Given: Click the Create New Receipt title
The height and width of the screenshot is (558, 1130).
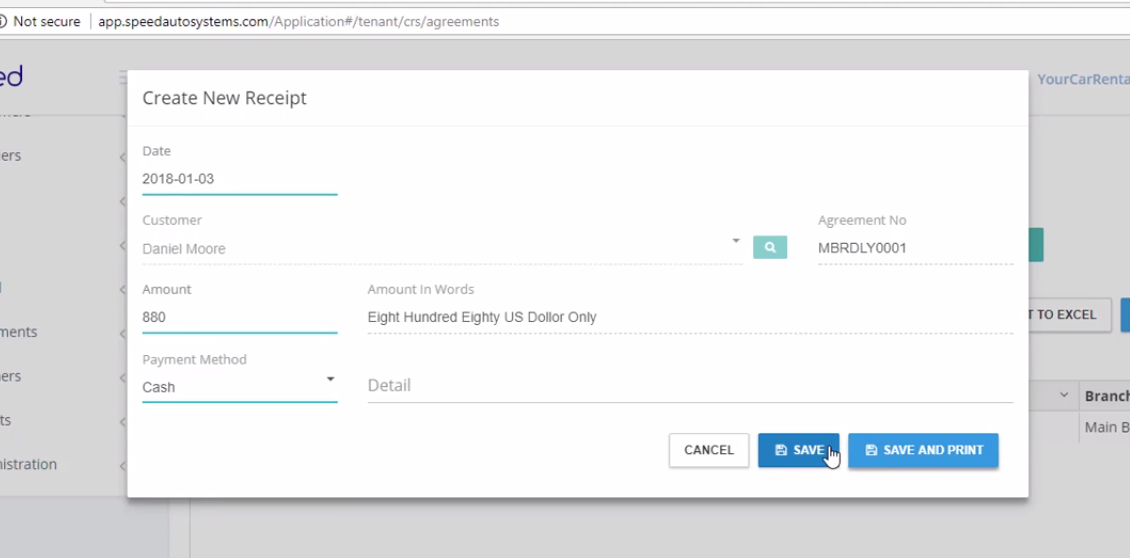Looking at the screenshot, I should (x=224, y=98).
